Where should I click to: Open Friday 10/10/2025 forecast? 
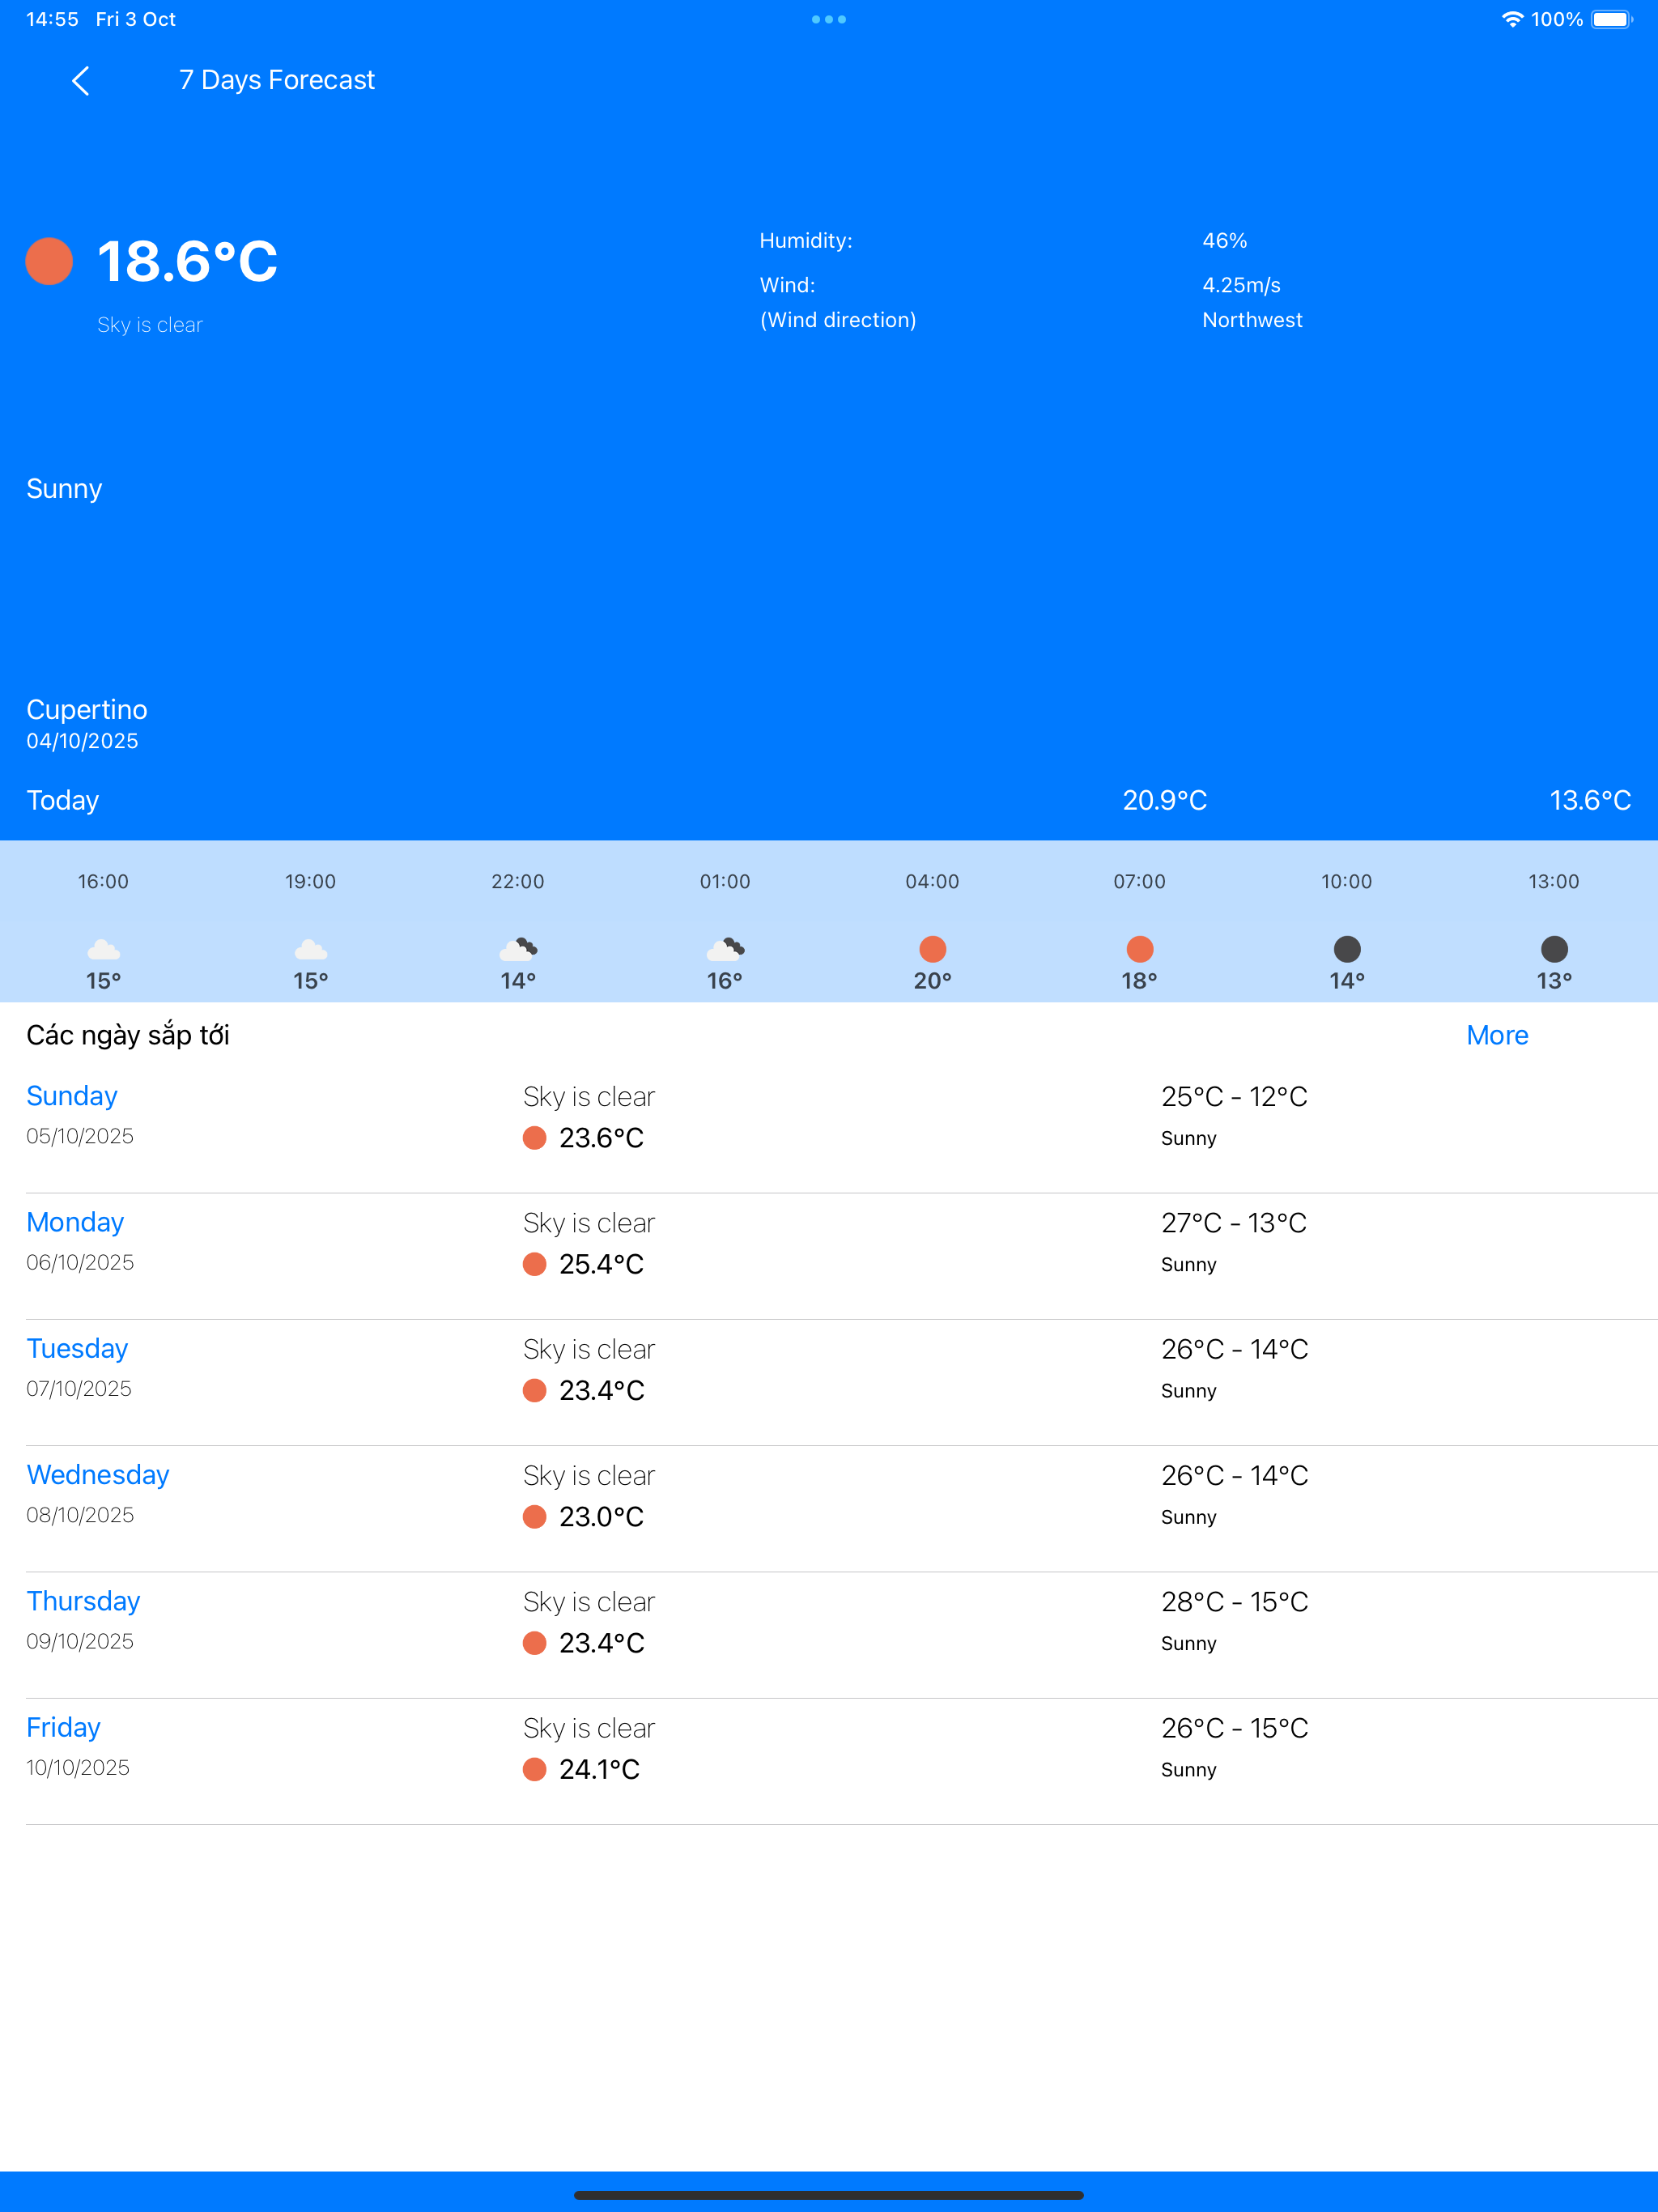tap(63, 1727)
